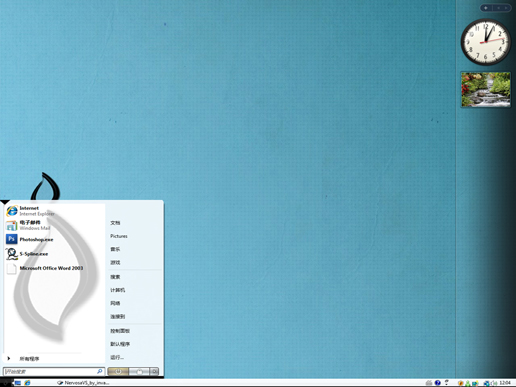The width and height of the screenshot is (516, 387).
Task: Click the green person tray icon
Action: click(468, 383)
